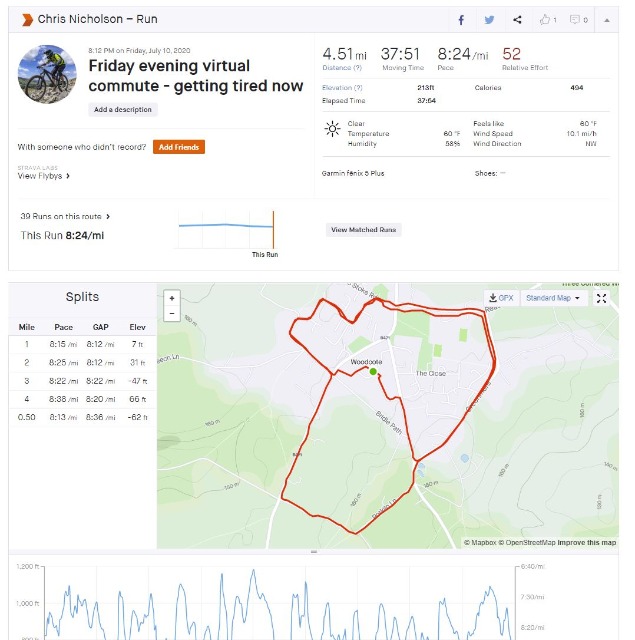Click the athlete profile photo

[47, 74]
